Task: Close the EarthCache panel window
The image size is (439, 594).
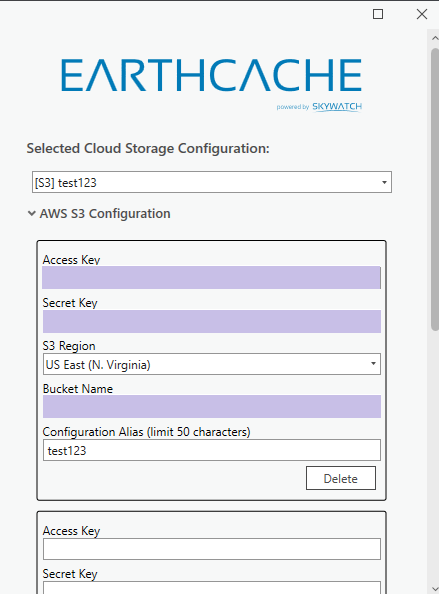Action: (x=422, y=14)
